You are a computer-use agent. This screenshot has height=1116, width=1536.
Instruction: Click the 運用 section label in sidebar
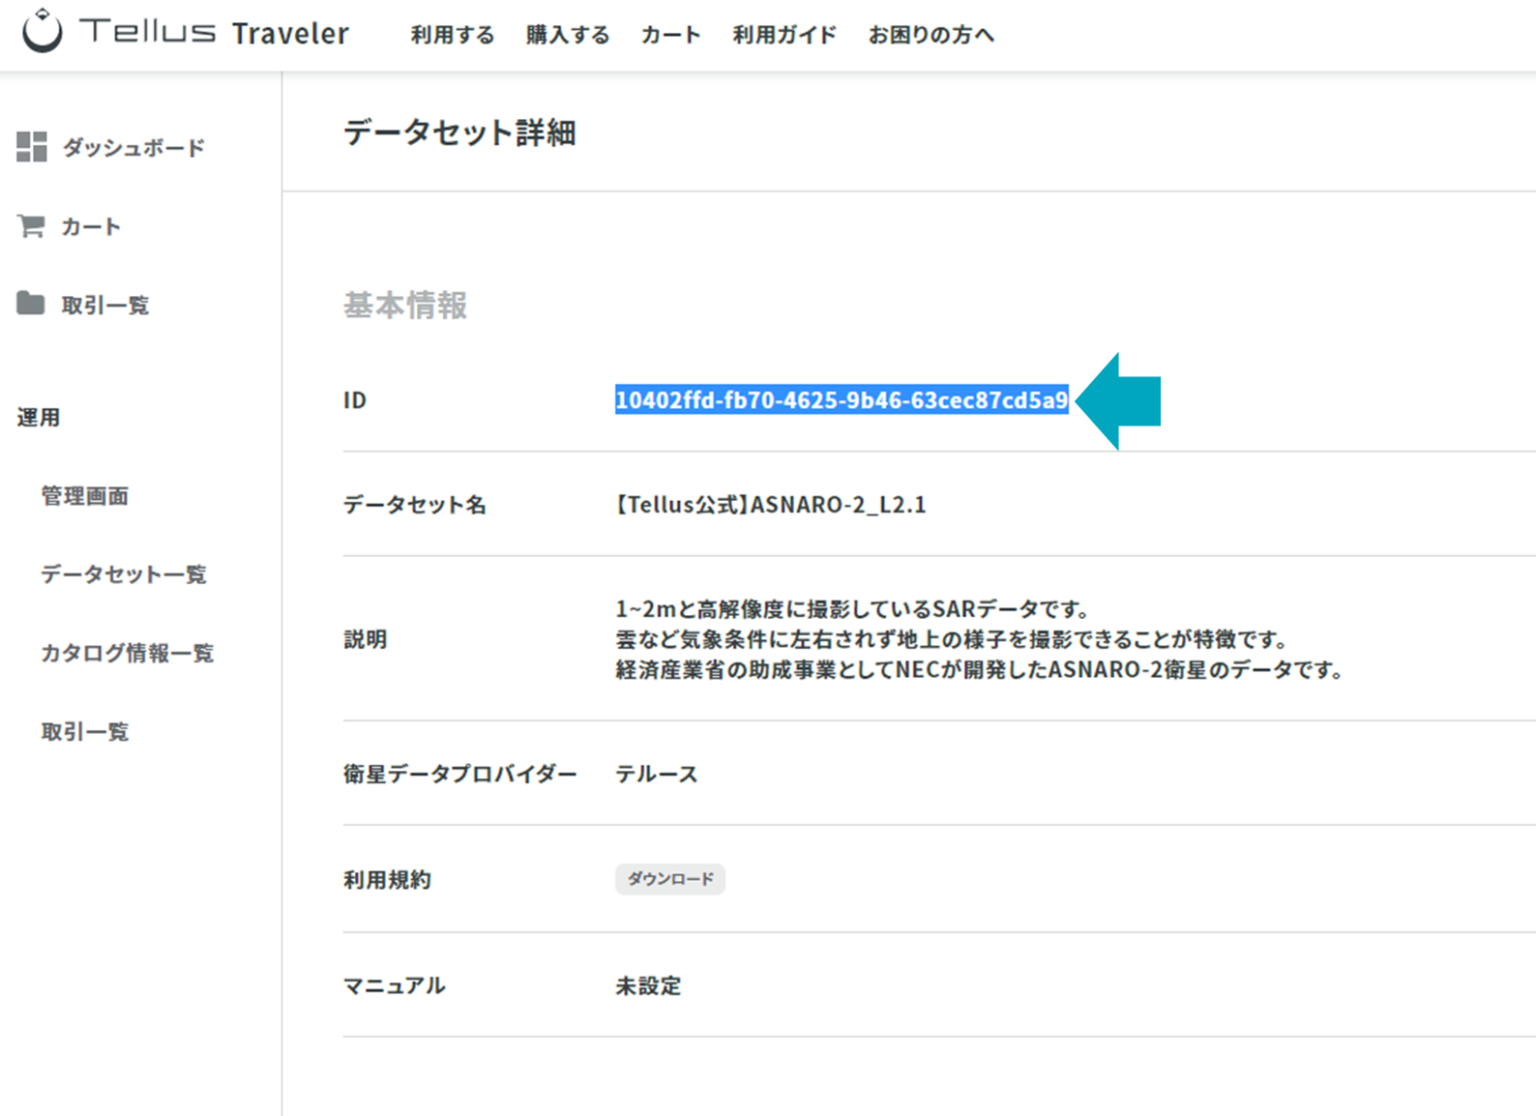38,417
